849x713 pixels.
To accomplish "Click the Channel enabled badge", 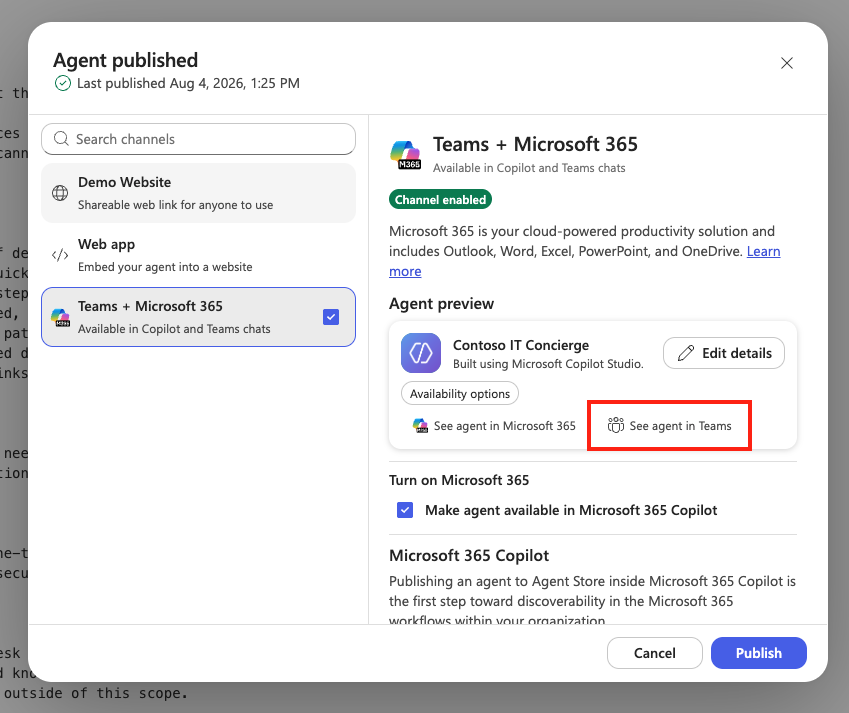I will click(440, 200).
